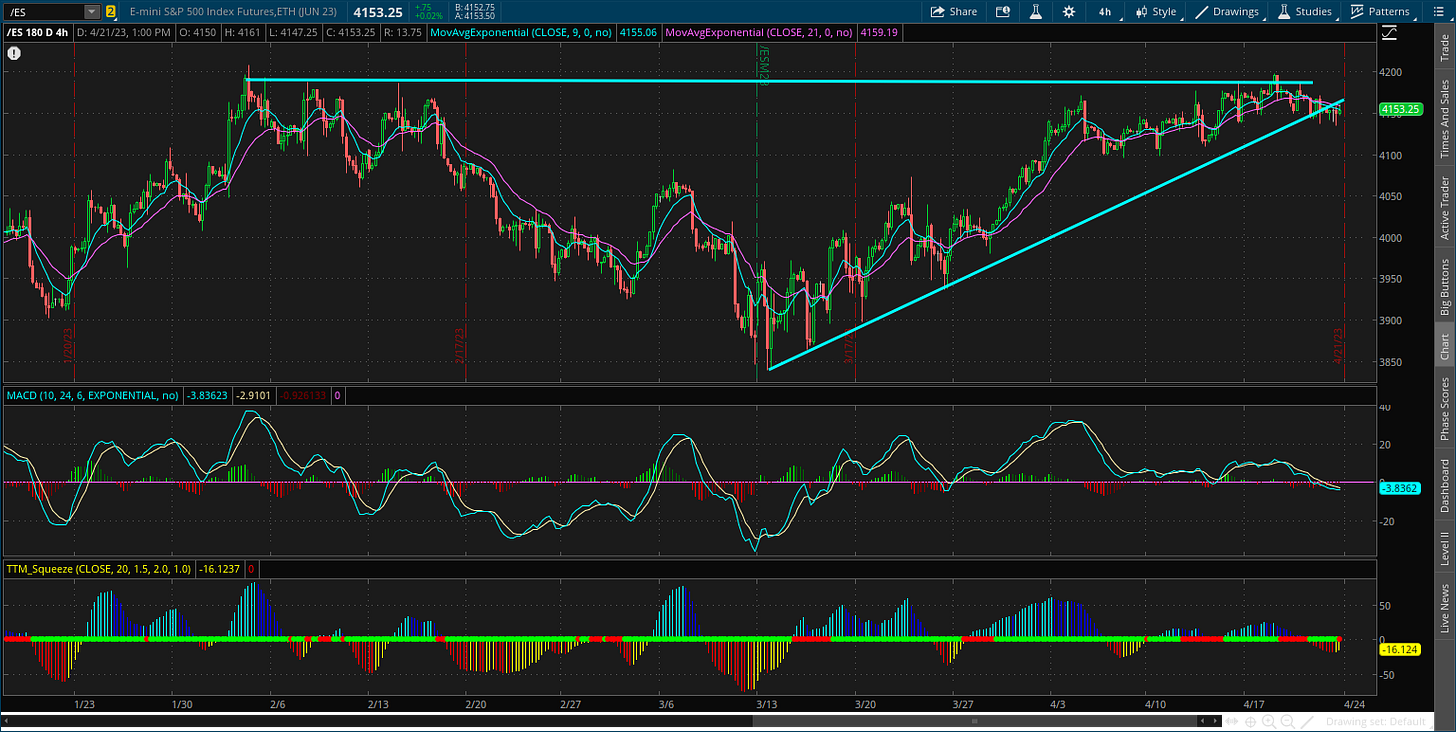Open the Drawings dropdown menu
Image resolution: width=1456 pixels, height=732 pixels.
(1228, 12)
